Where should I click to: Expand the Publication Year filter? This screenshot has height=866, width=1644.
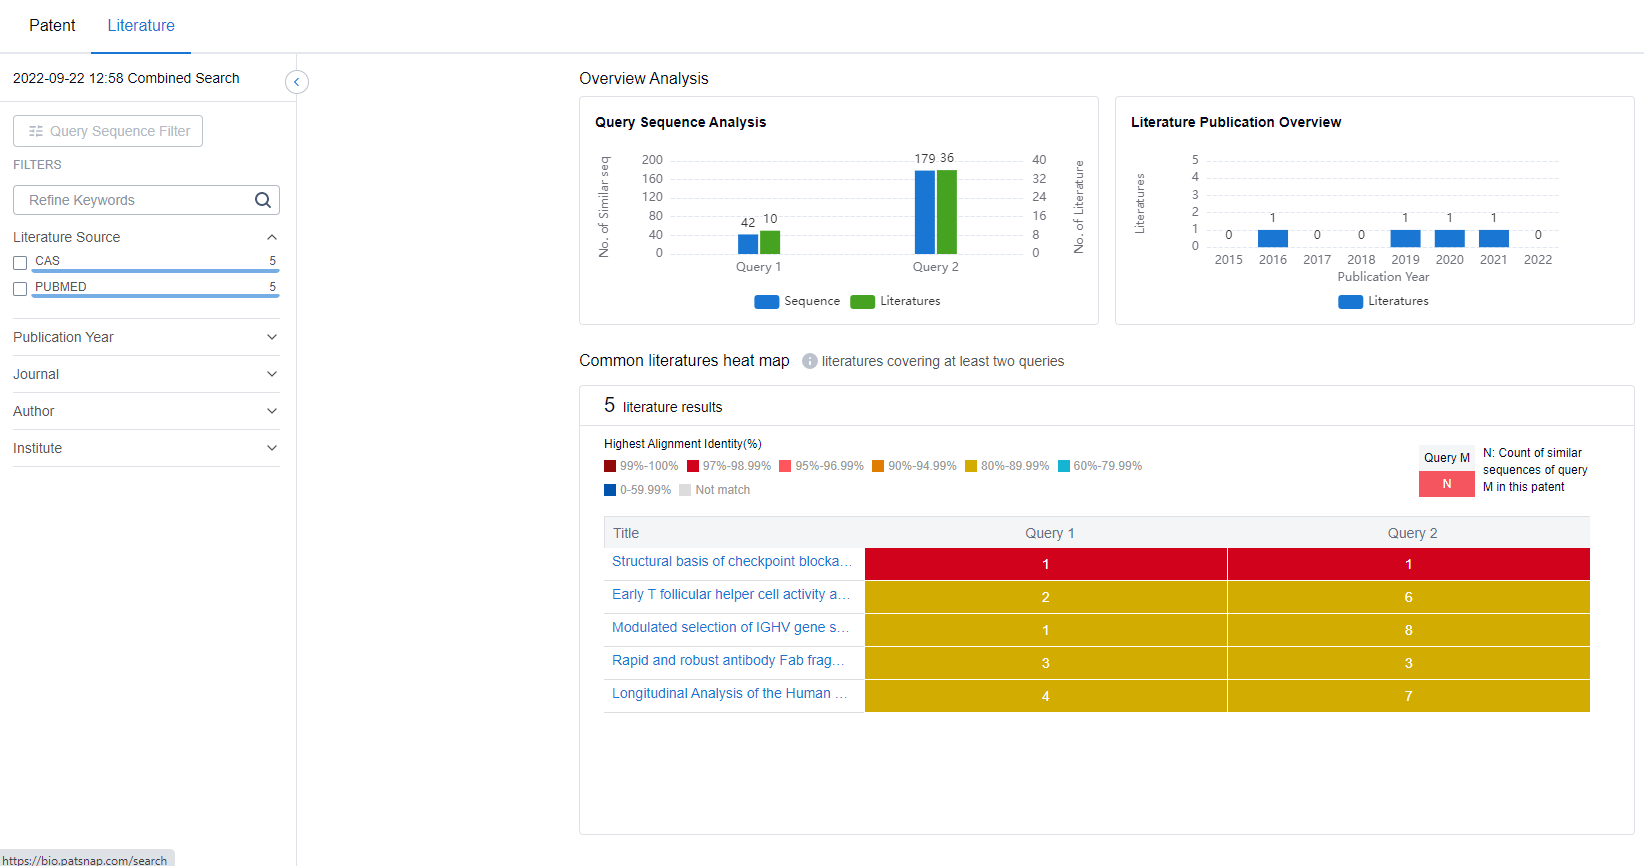coord(272,337)
